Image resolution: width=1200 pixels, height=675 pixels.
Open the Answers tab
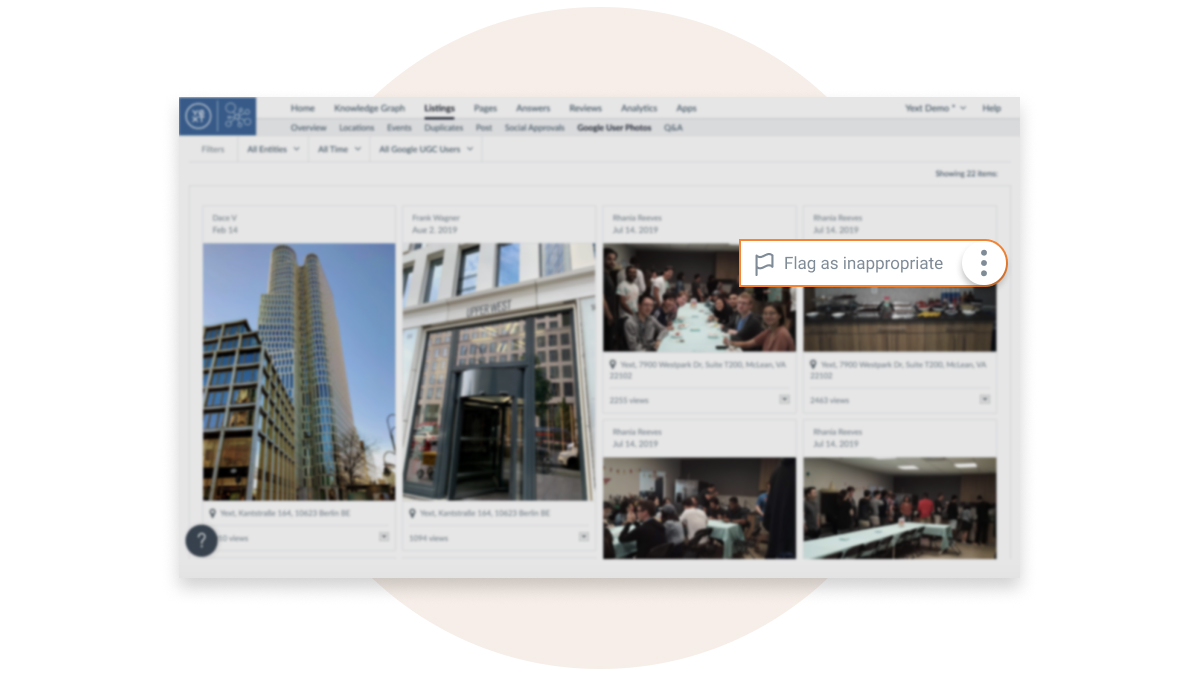(x=533, y=108)
